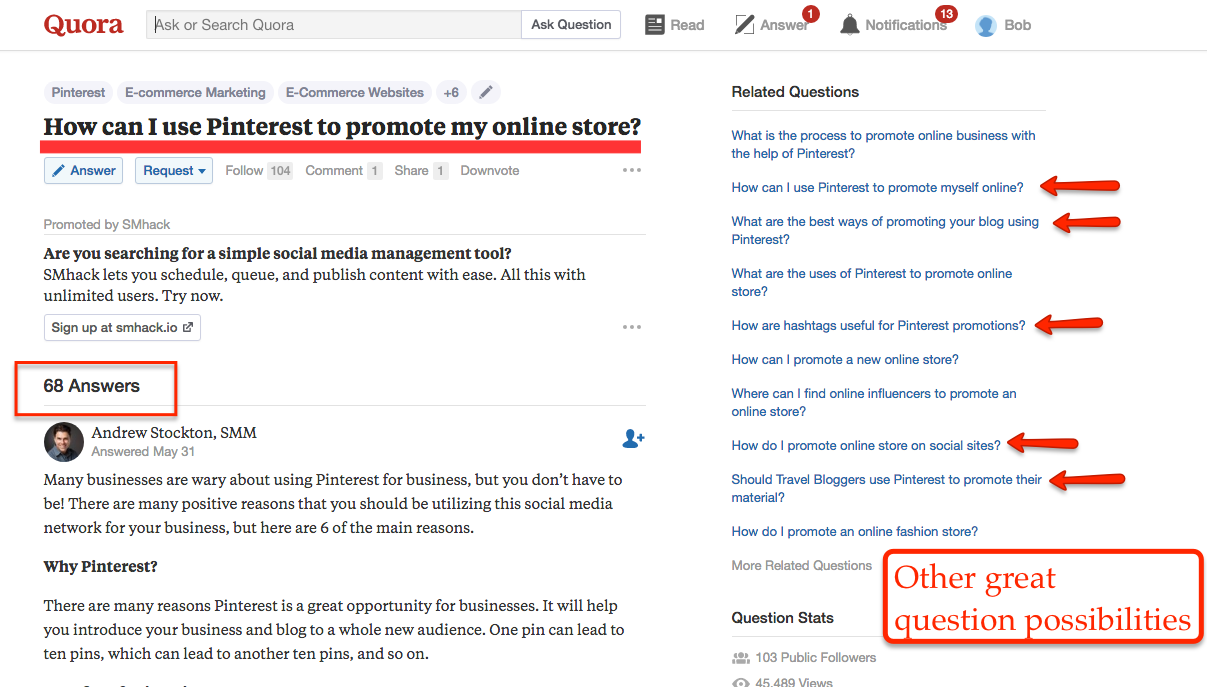Click 'Sign up at smhack.io' button

click(121, 327)
